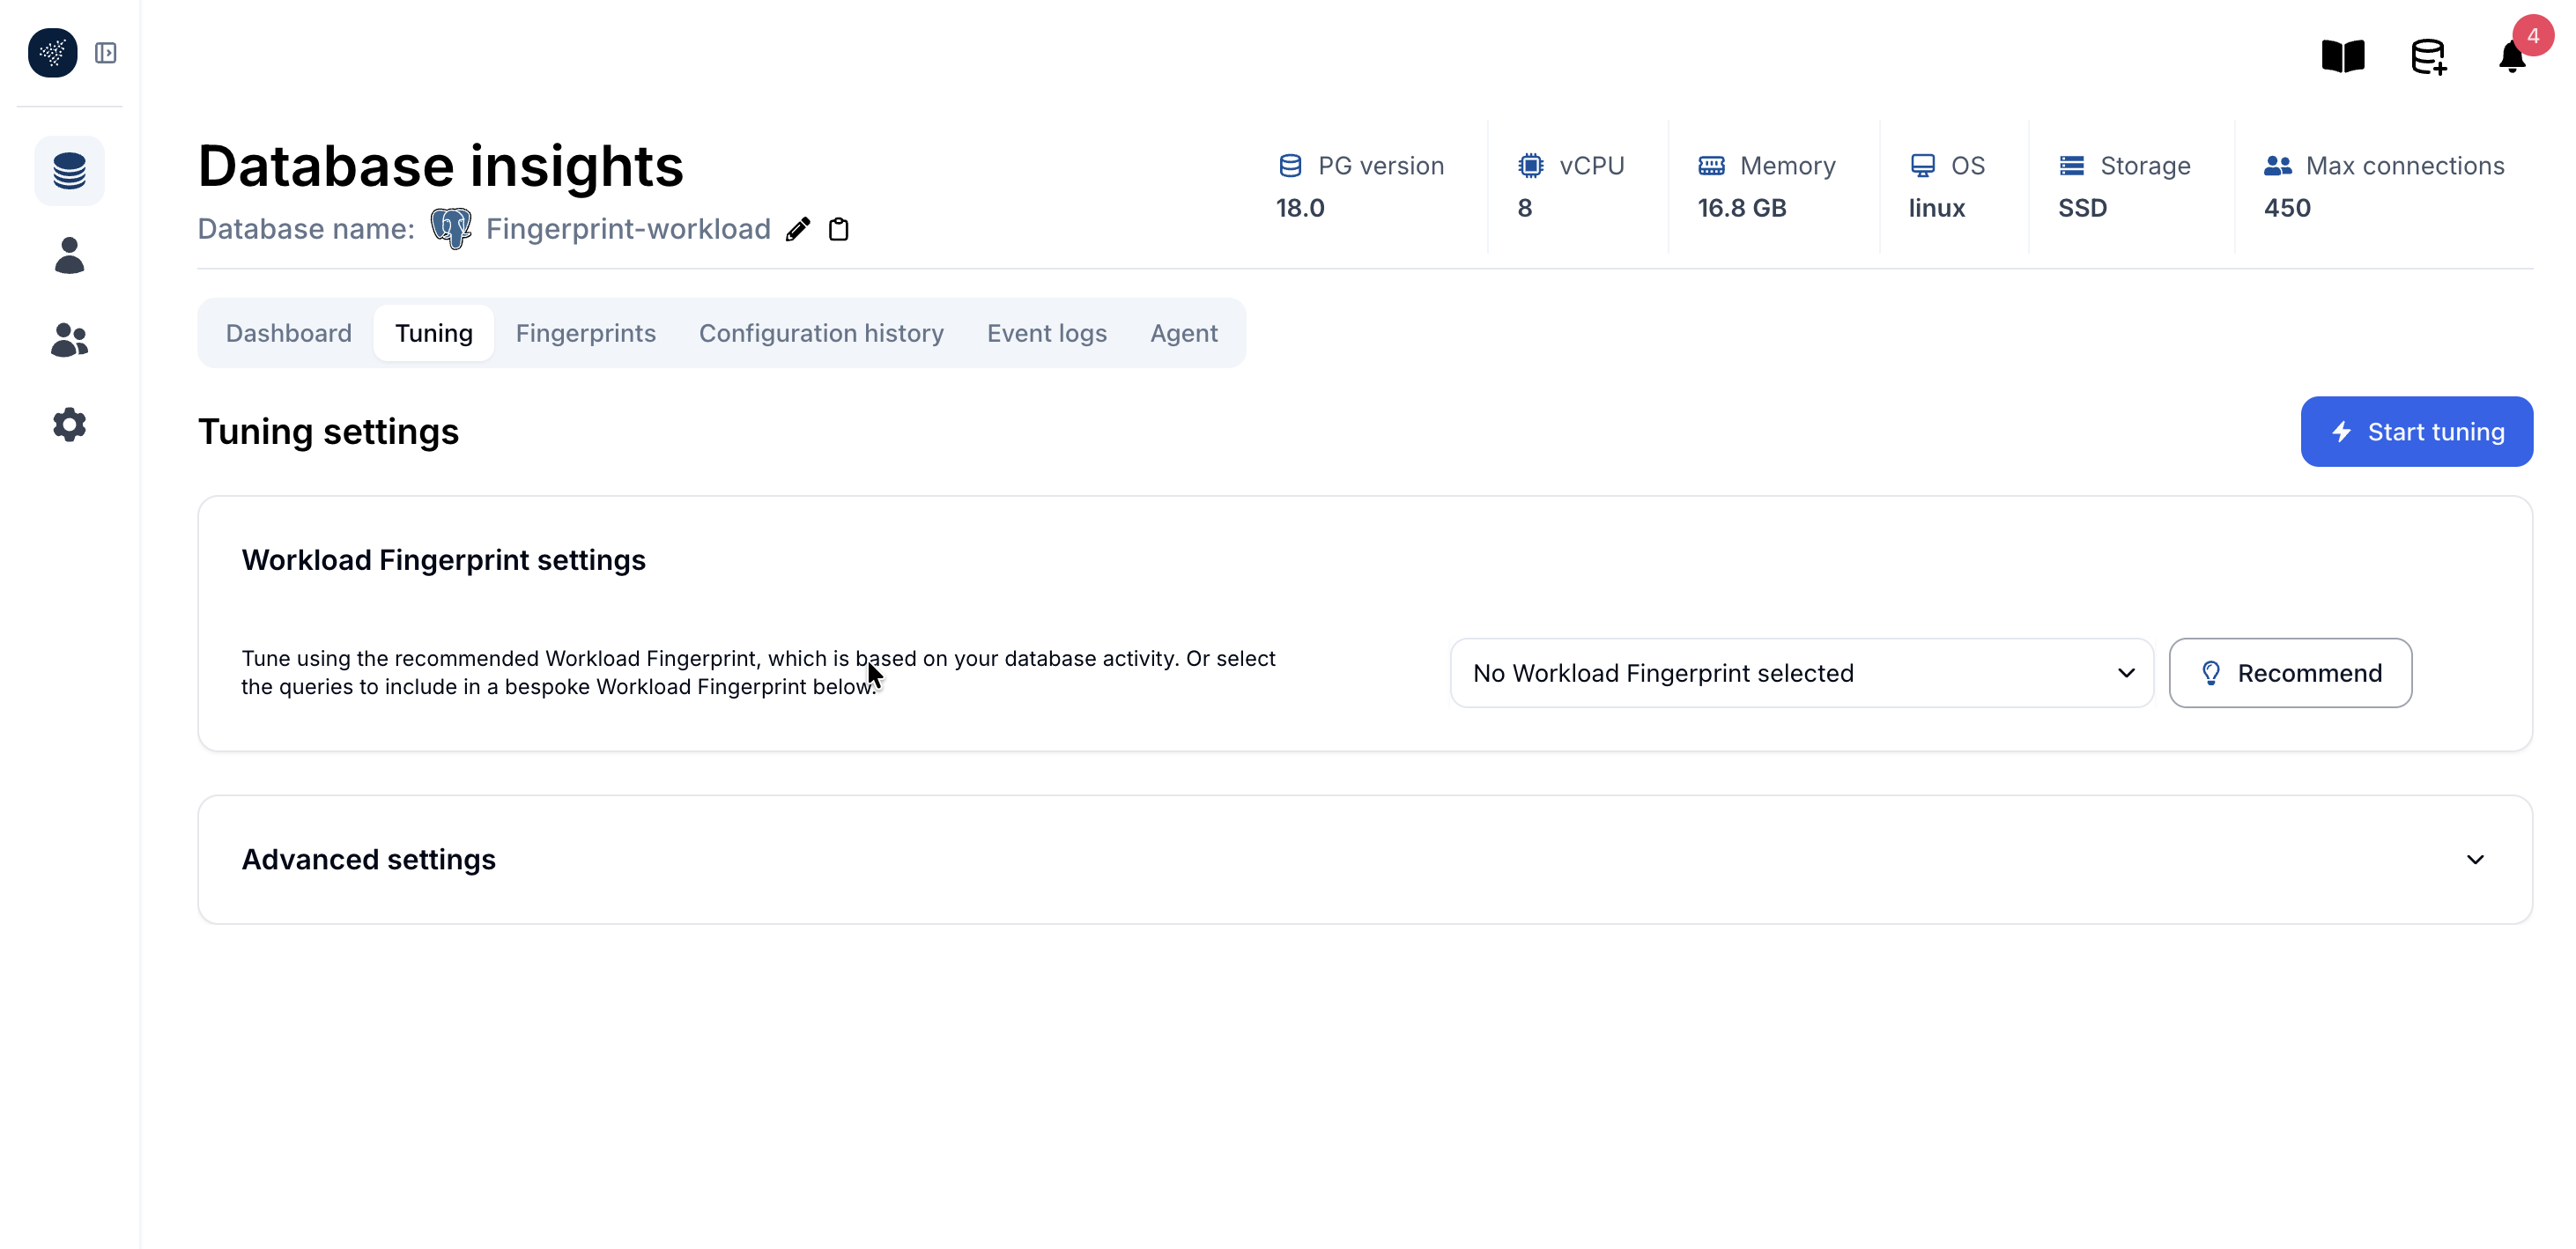The width and height of the screenshot is (2576, 1249).
Task: Switch to the Fingerprints tab
Action: coord(585,333)
